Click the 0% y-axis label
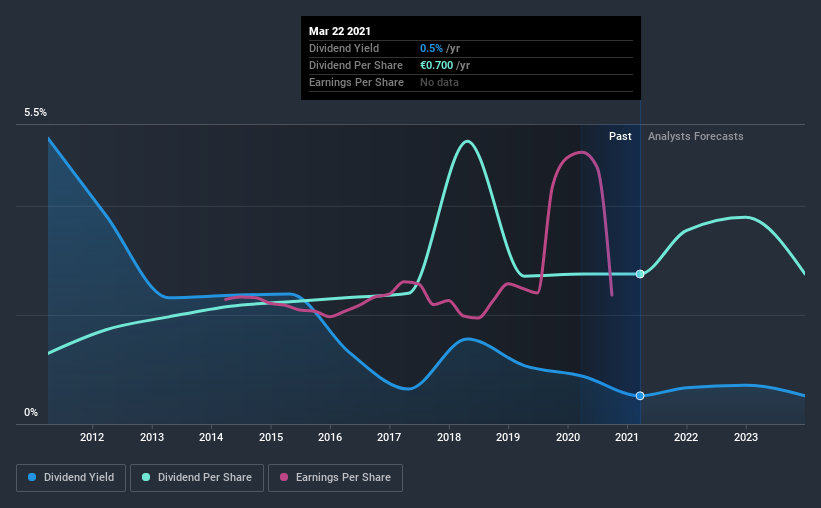Viewport: 821px width, 508px height. pos(31,413)
